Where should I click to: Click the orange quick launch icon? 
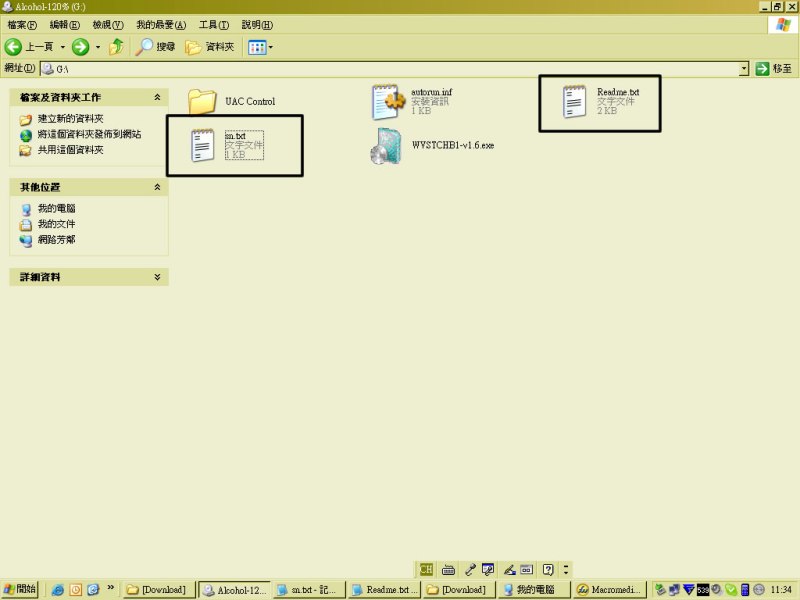click(76, 590)
